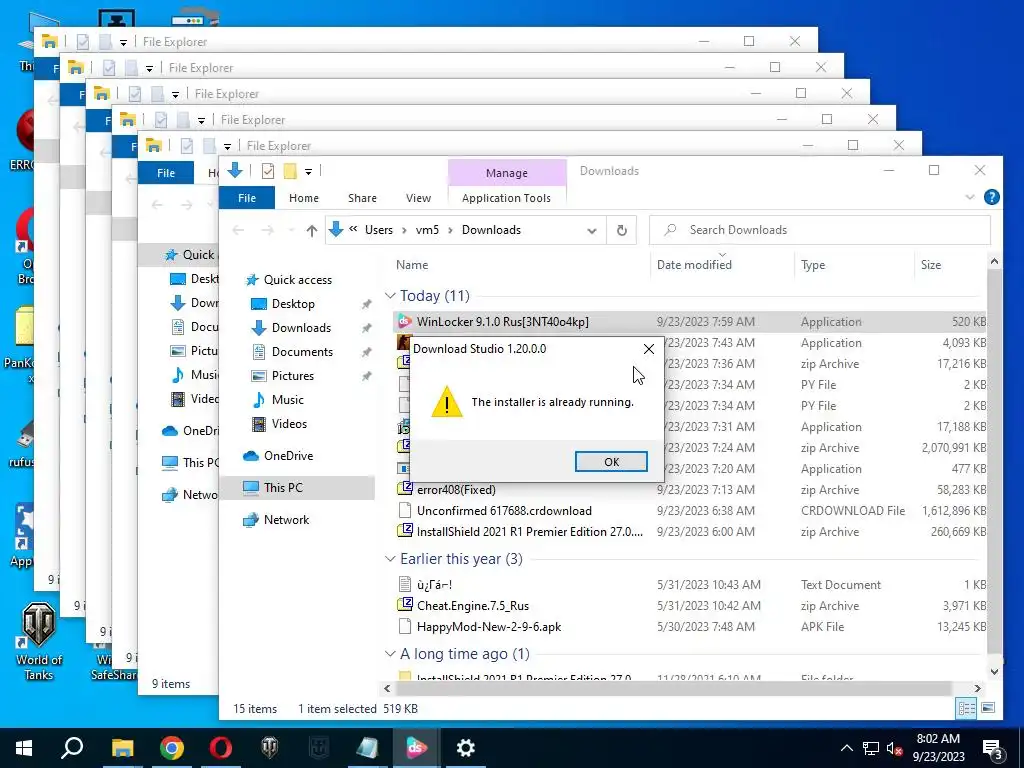Open the notification center icon
This screenshot has height=768, width=1024.
(x=993, y=748)
